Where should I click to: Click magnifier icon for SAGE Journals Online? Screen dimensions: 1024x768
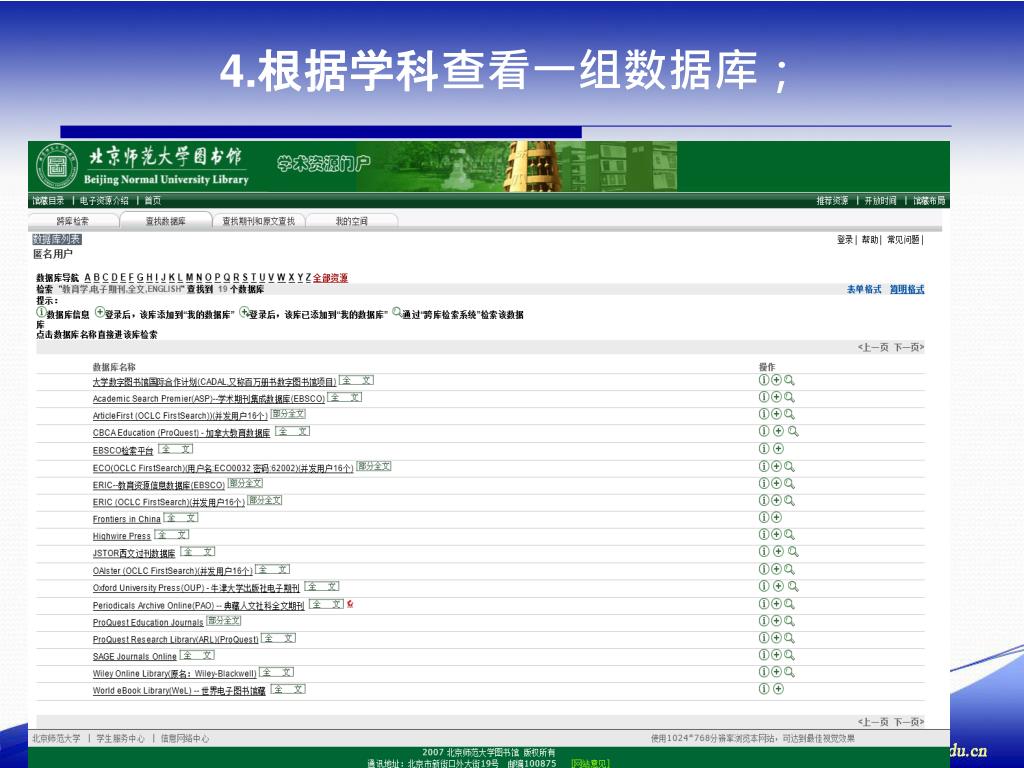(790, 655)
